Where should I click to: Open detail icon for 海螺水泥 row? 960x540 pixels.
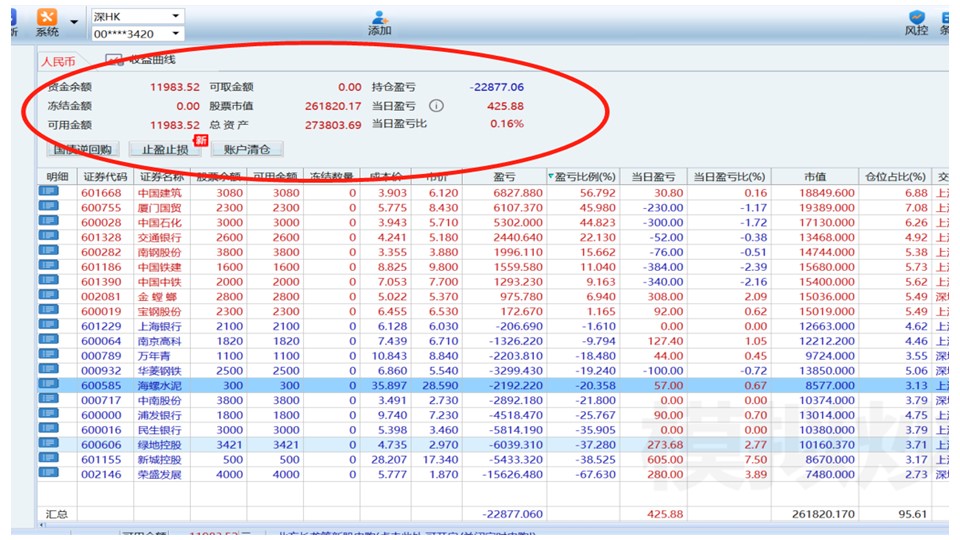click(48, 384)
